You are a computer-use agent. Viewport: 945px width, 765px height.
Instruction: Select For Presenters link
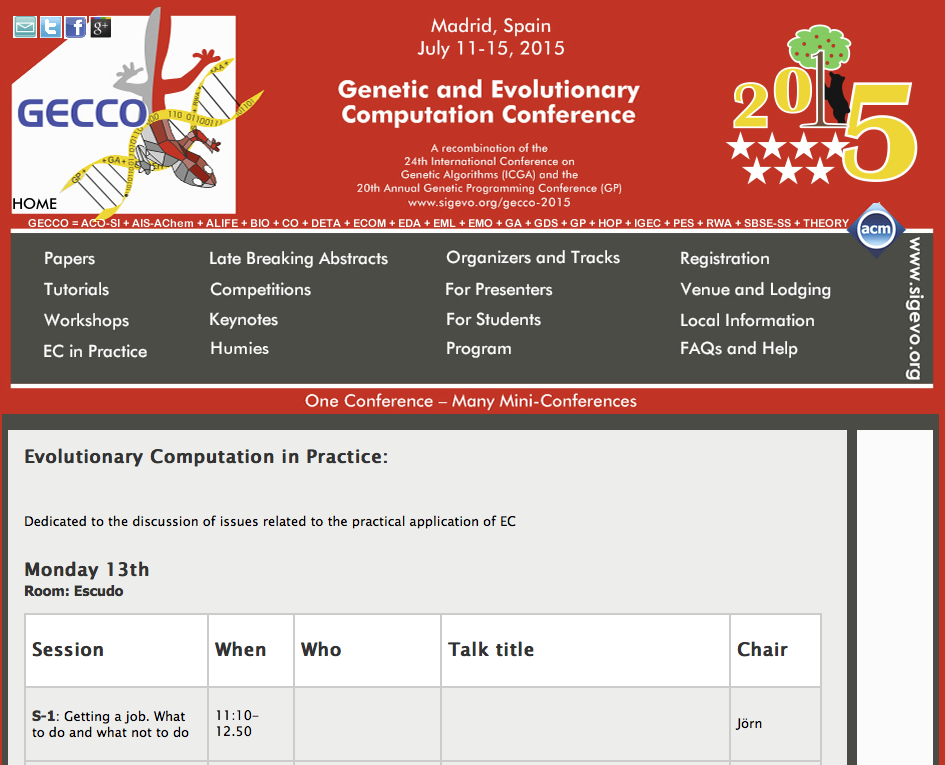click(498, 289)
